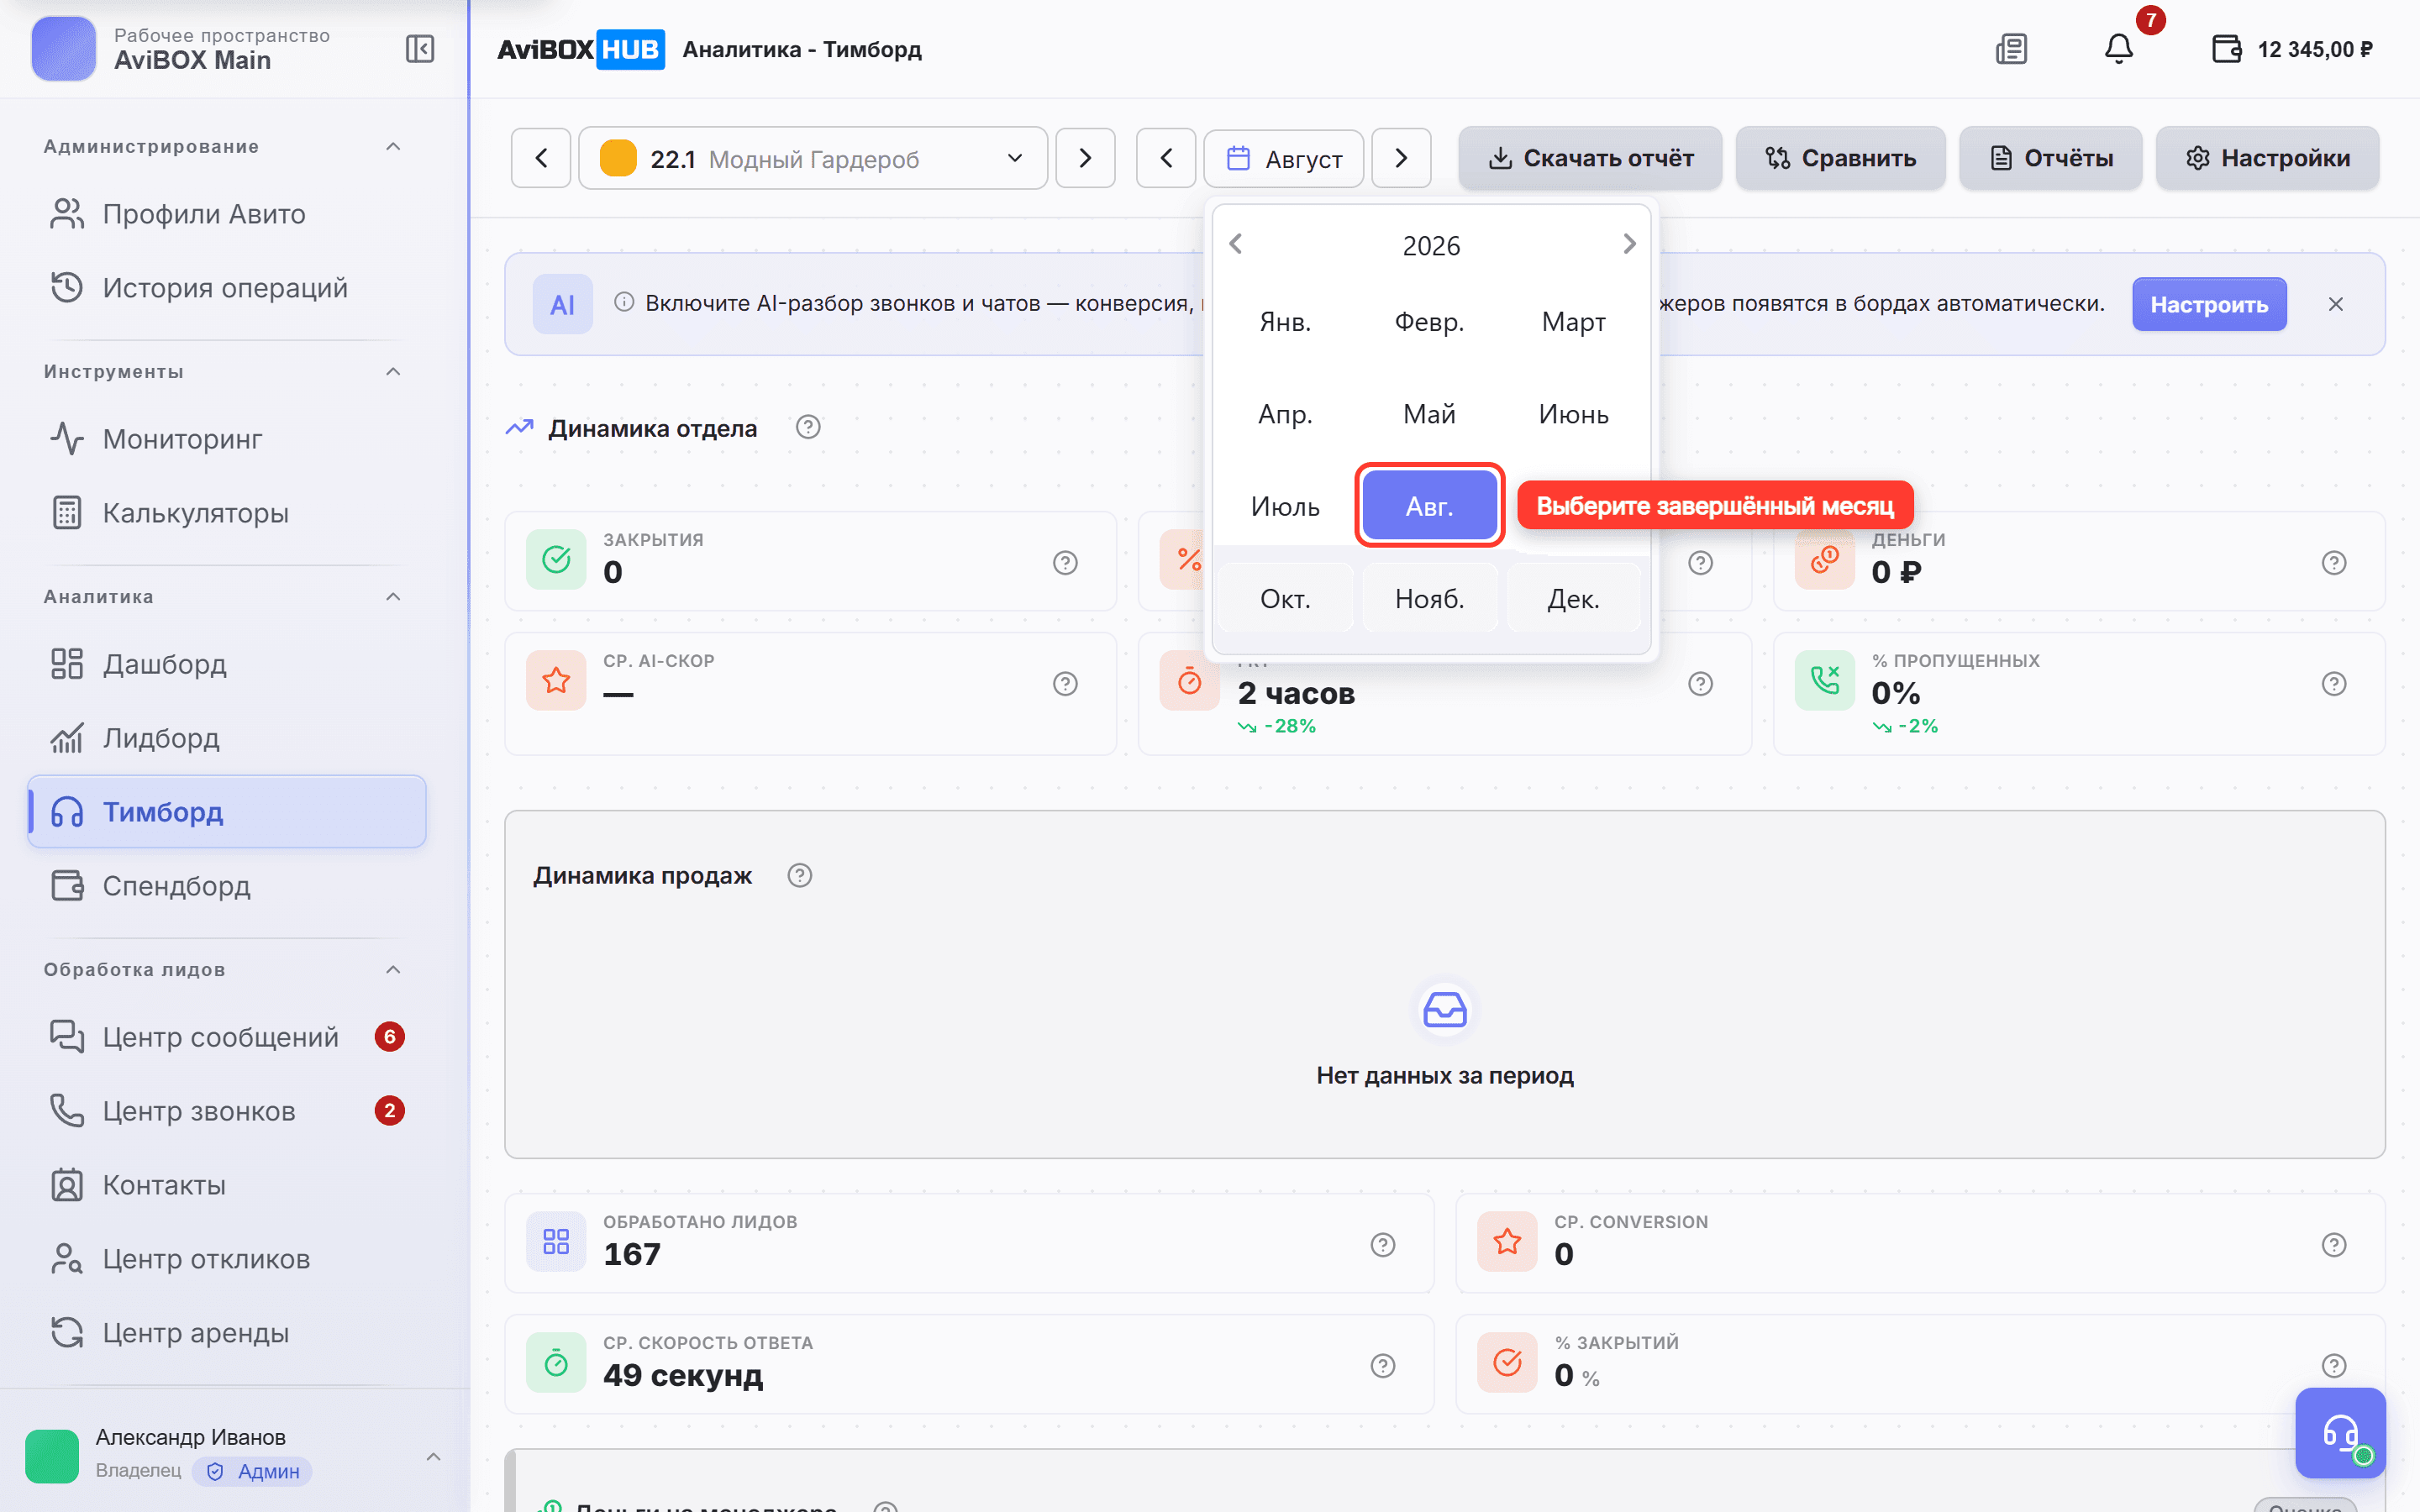This screenshot has height=1512, width=2420.
Task: Collapse the Администрирование section
Action: click(x=394, y=147)
